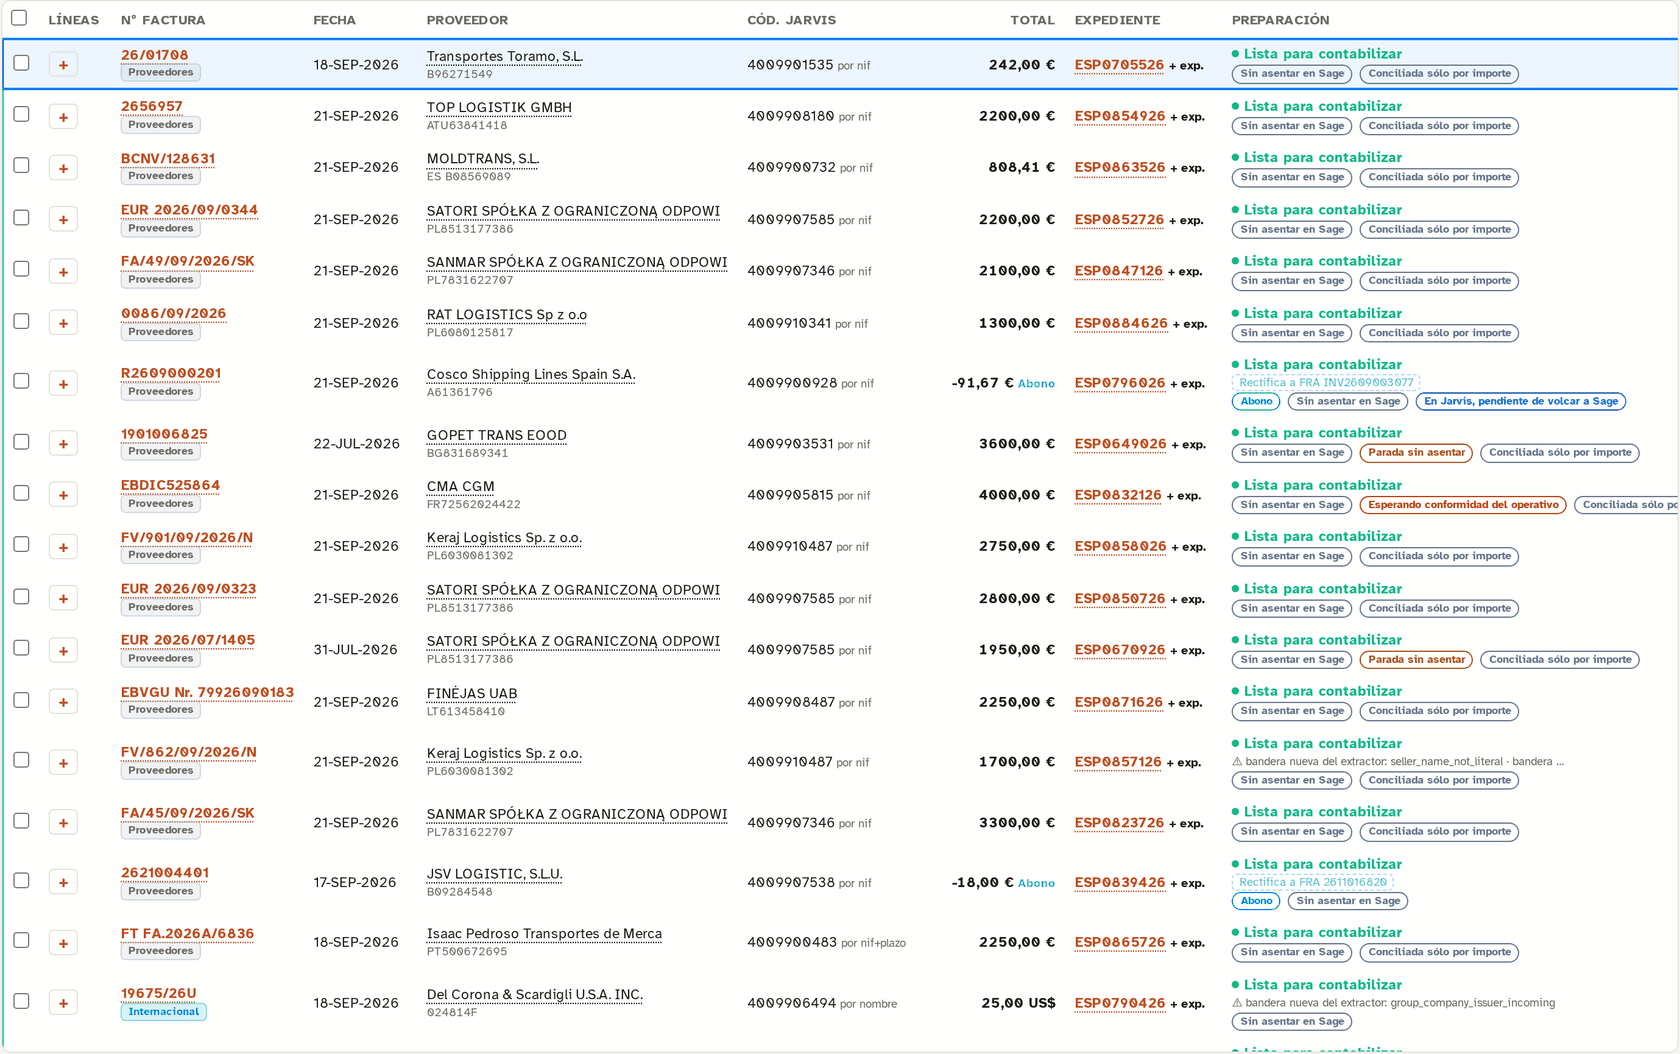Expand lines for invoice 26/01708

coord(63,65)
